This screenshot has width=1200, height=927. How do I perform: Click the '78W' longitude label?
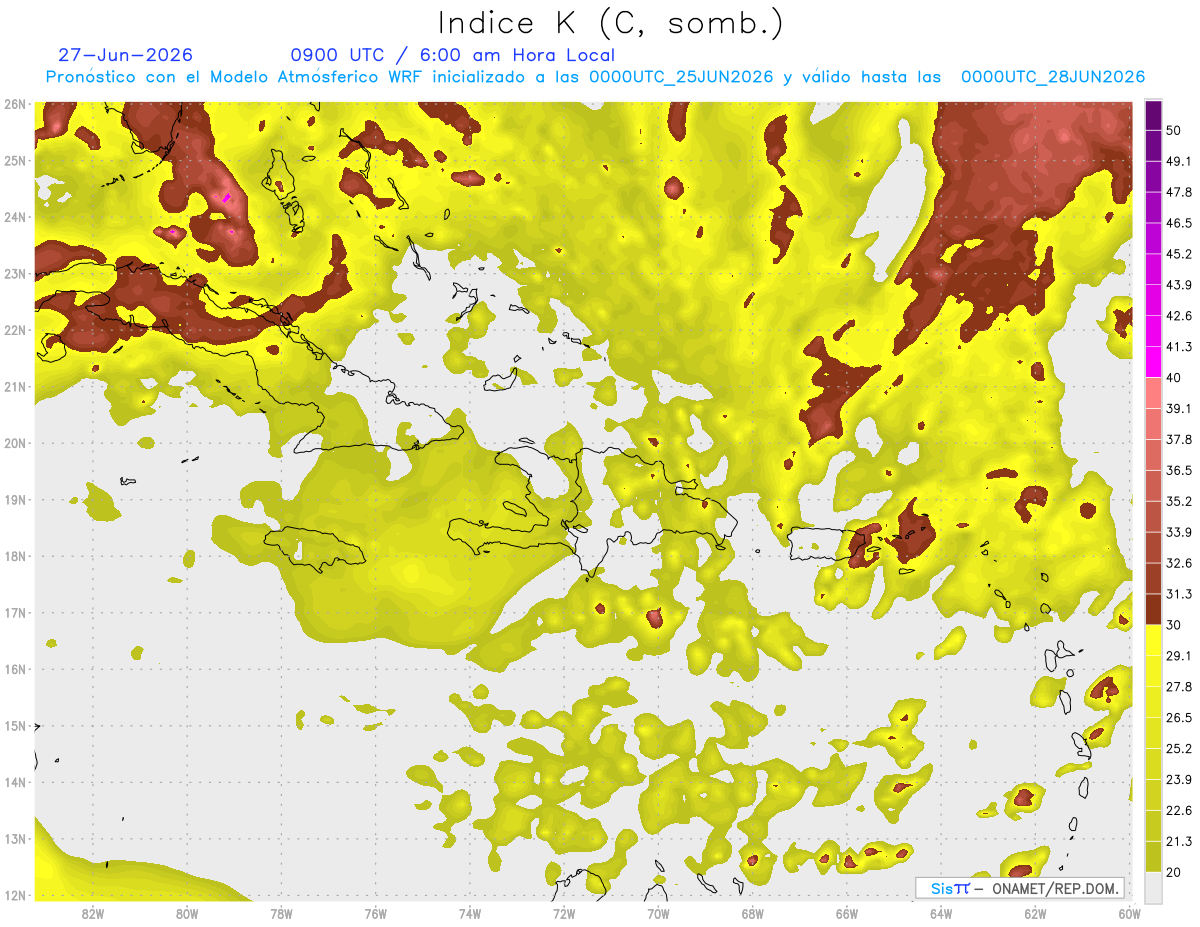click(281, 914)
